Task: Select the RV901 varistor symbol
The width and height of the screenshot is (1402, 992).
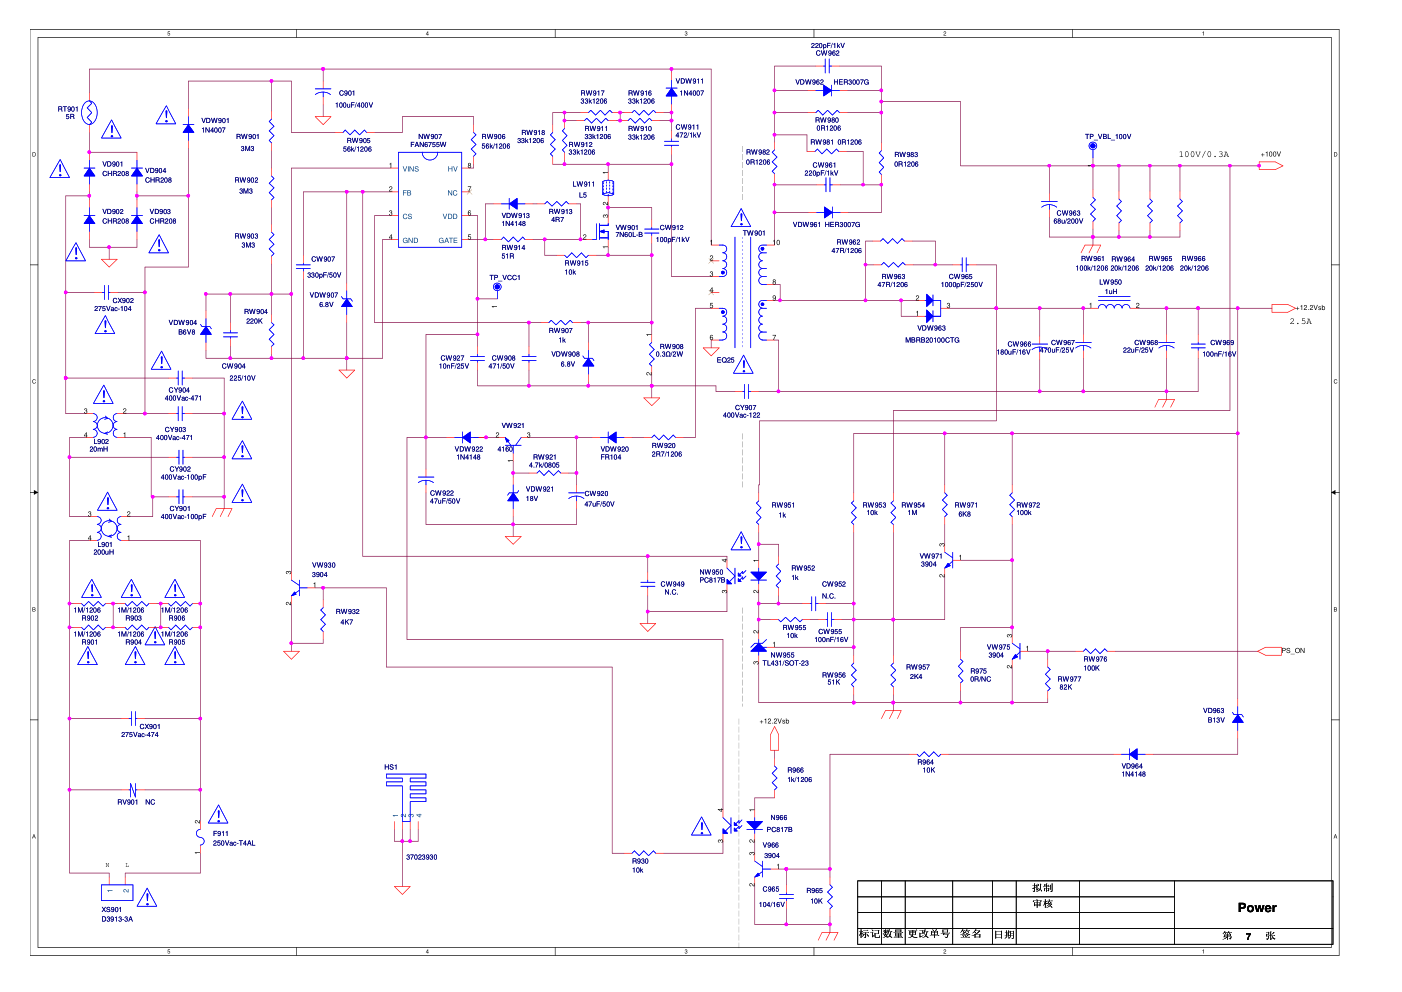Action: click(x=132, y=790)
